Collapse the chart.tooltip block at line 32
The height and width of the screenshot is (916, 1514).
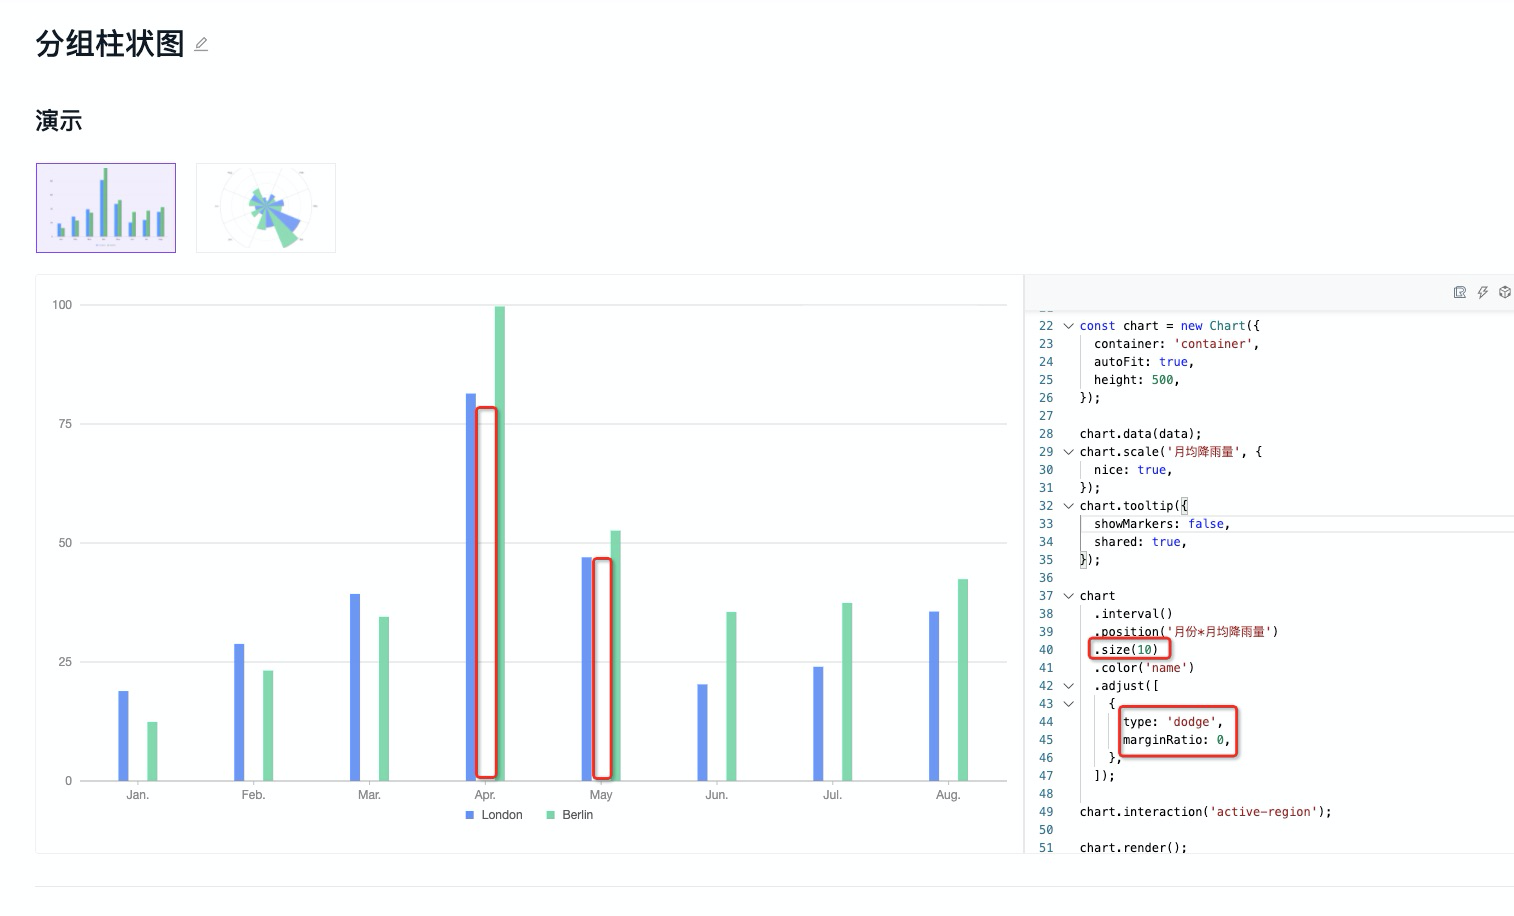coord(1068,505)
